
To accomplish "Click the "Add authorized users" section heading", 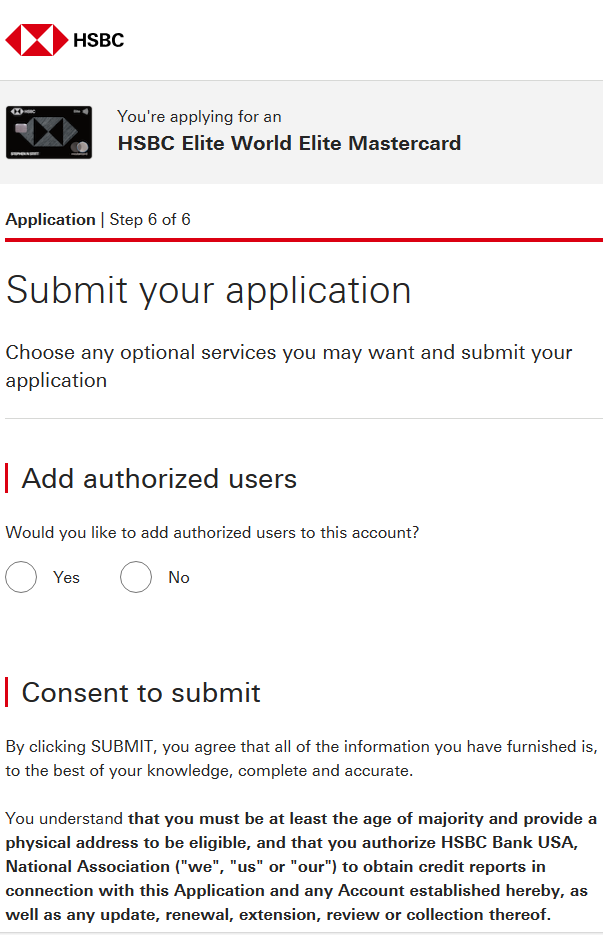I will coord(159,478).
